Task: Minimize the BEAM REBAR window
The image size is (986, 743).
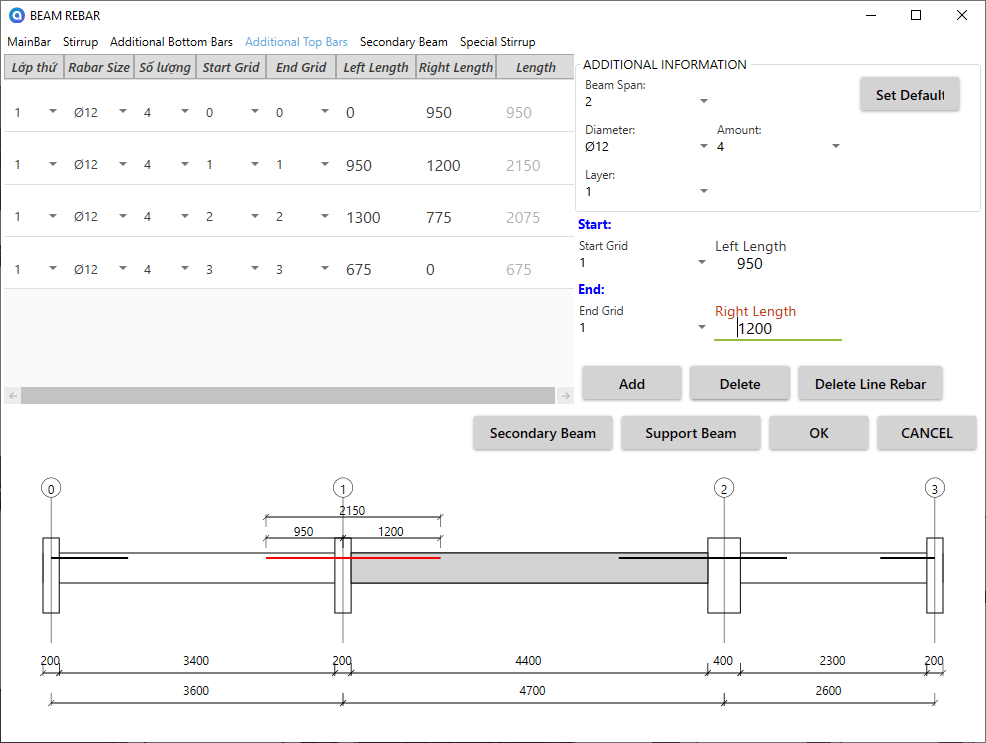Action: [x=871, y=15]
